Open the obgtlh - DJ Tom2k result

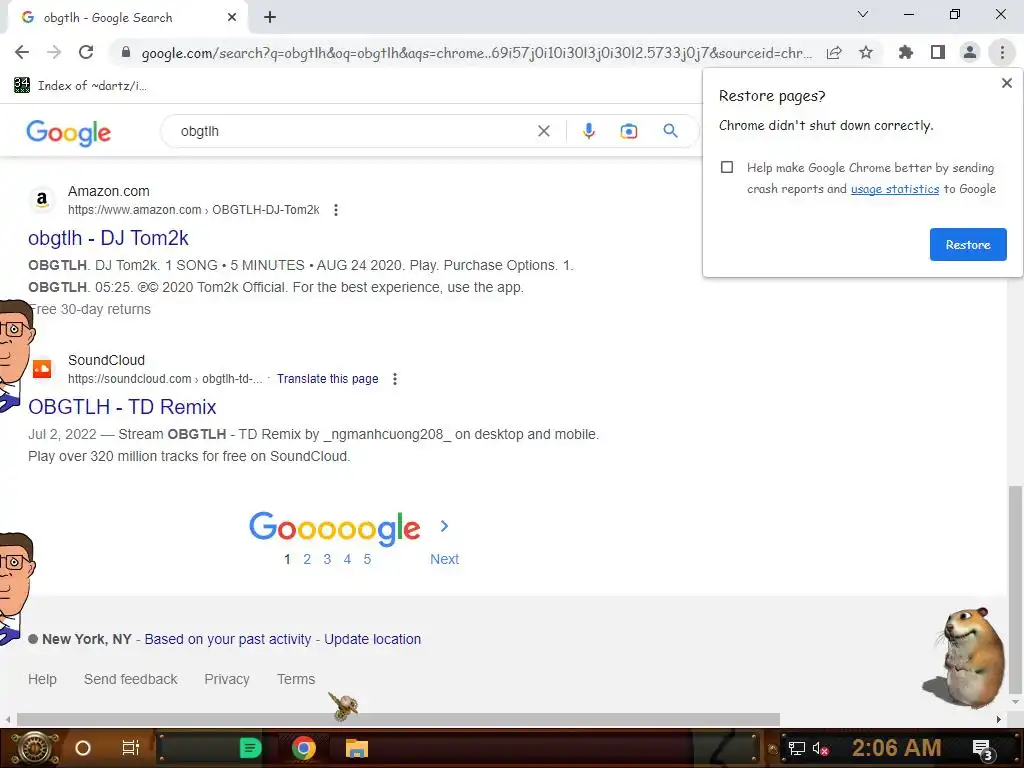[108, 238]
